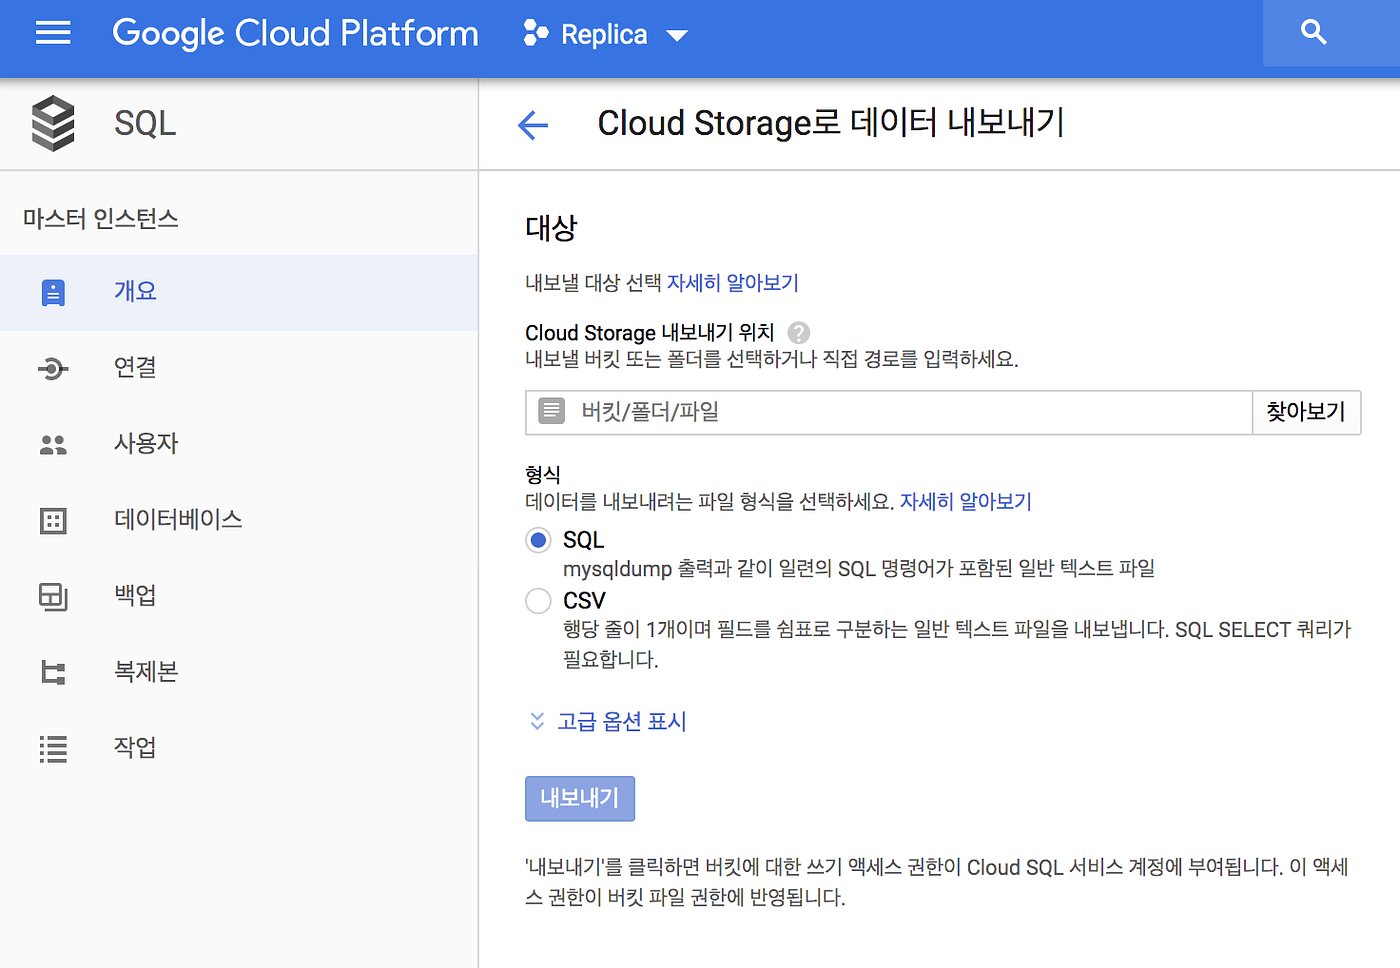This screenshot has width=1400, height=968.
Task: Open the 데이터베이스 grid icon
Action: coord(52,520)
